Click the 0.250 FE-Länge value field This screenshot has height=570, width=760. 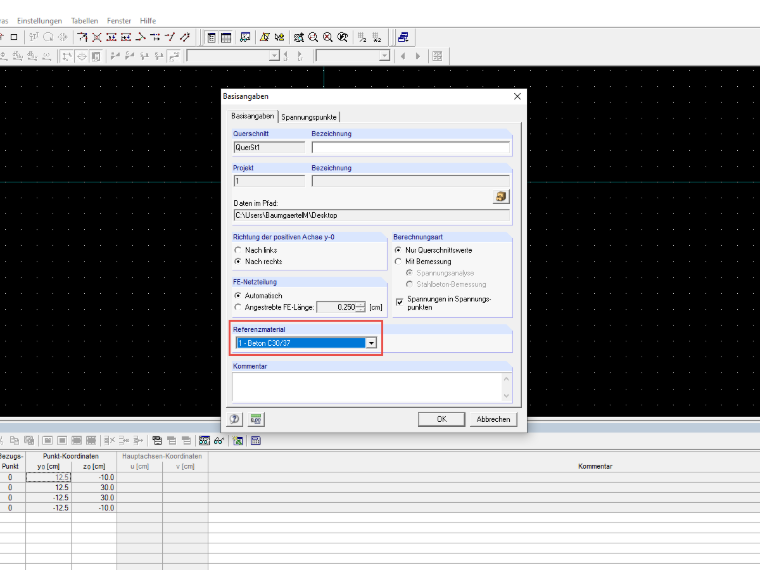[337, 307]
